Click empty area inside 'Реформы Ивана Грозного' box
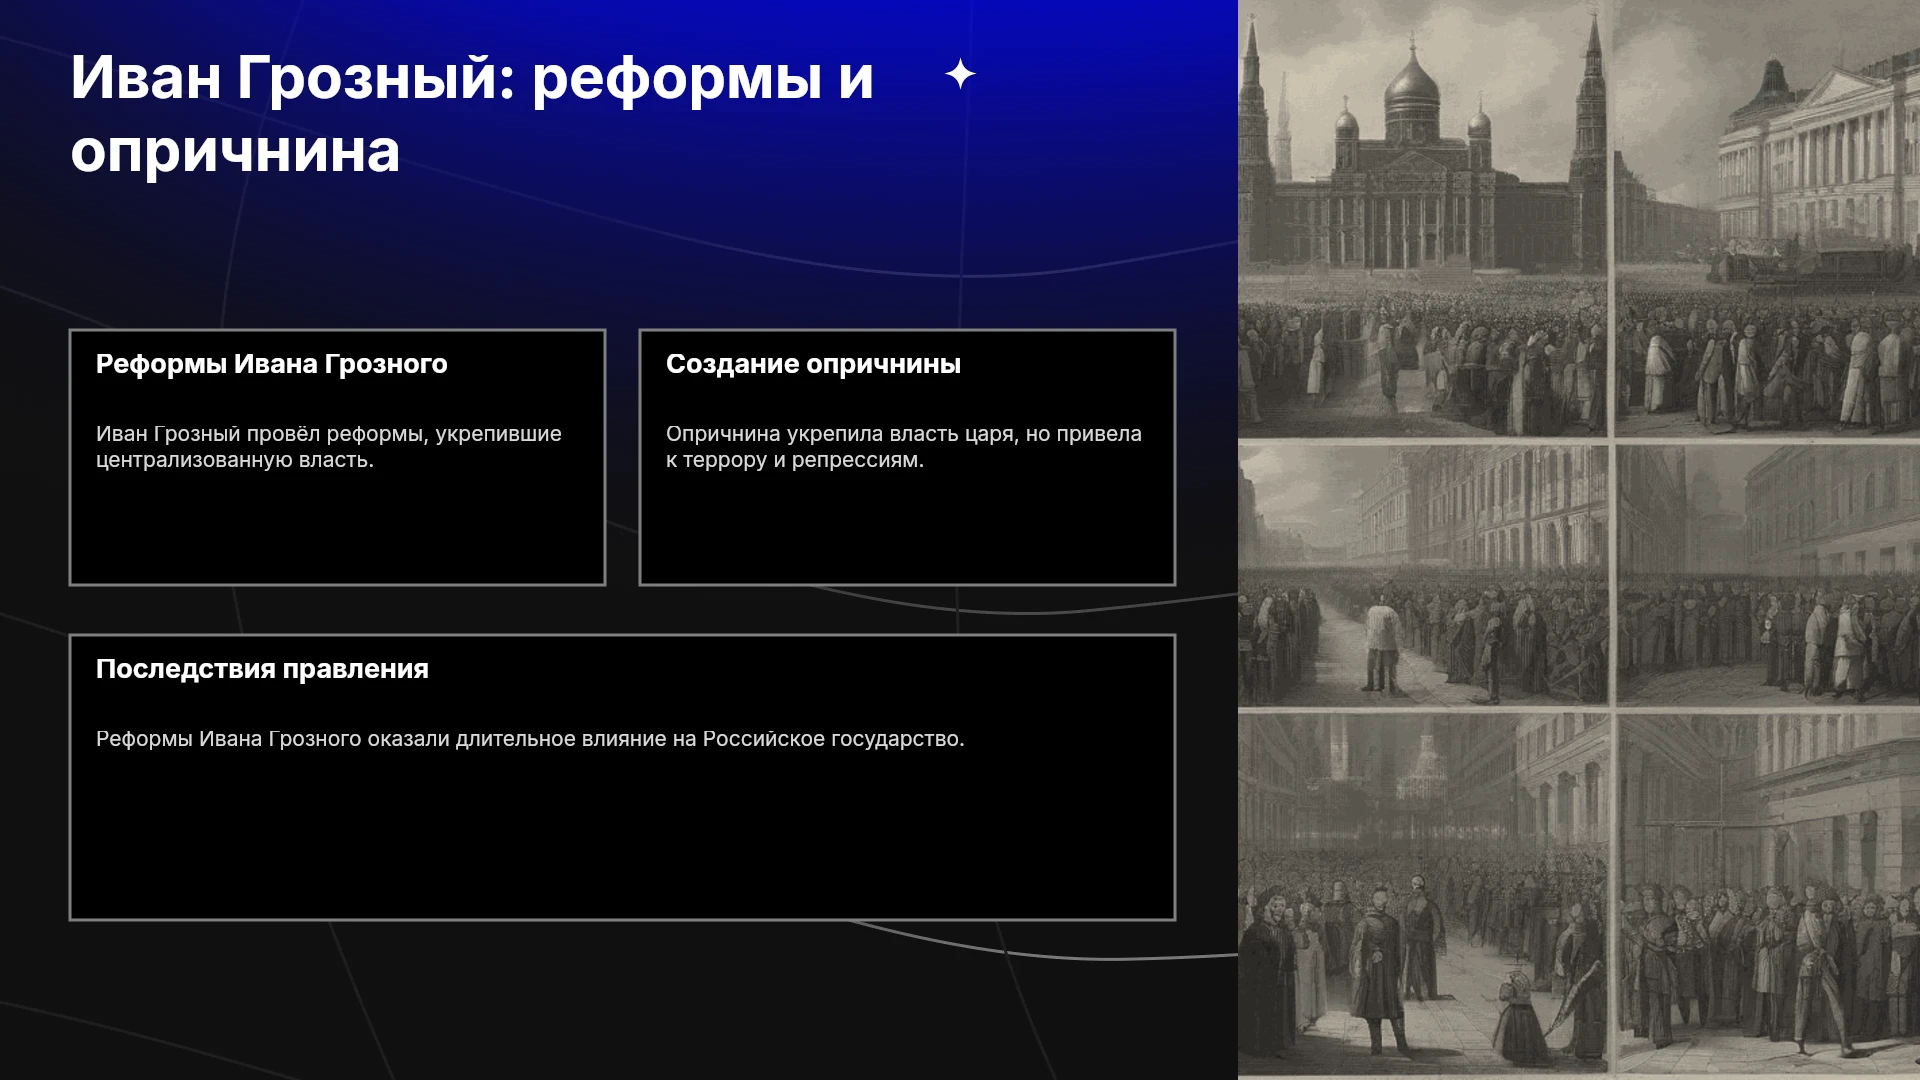The image size is (1920, 1080). click(337, 530)
